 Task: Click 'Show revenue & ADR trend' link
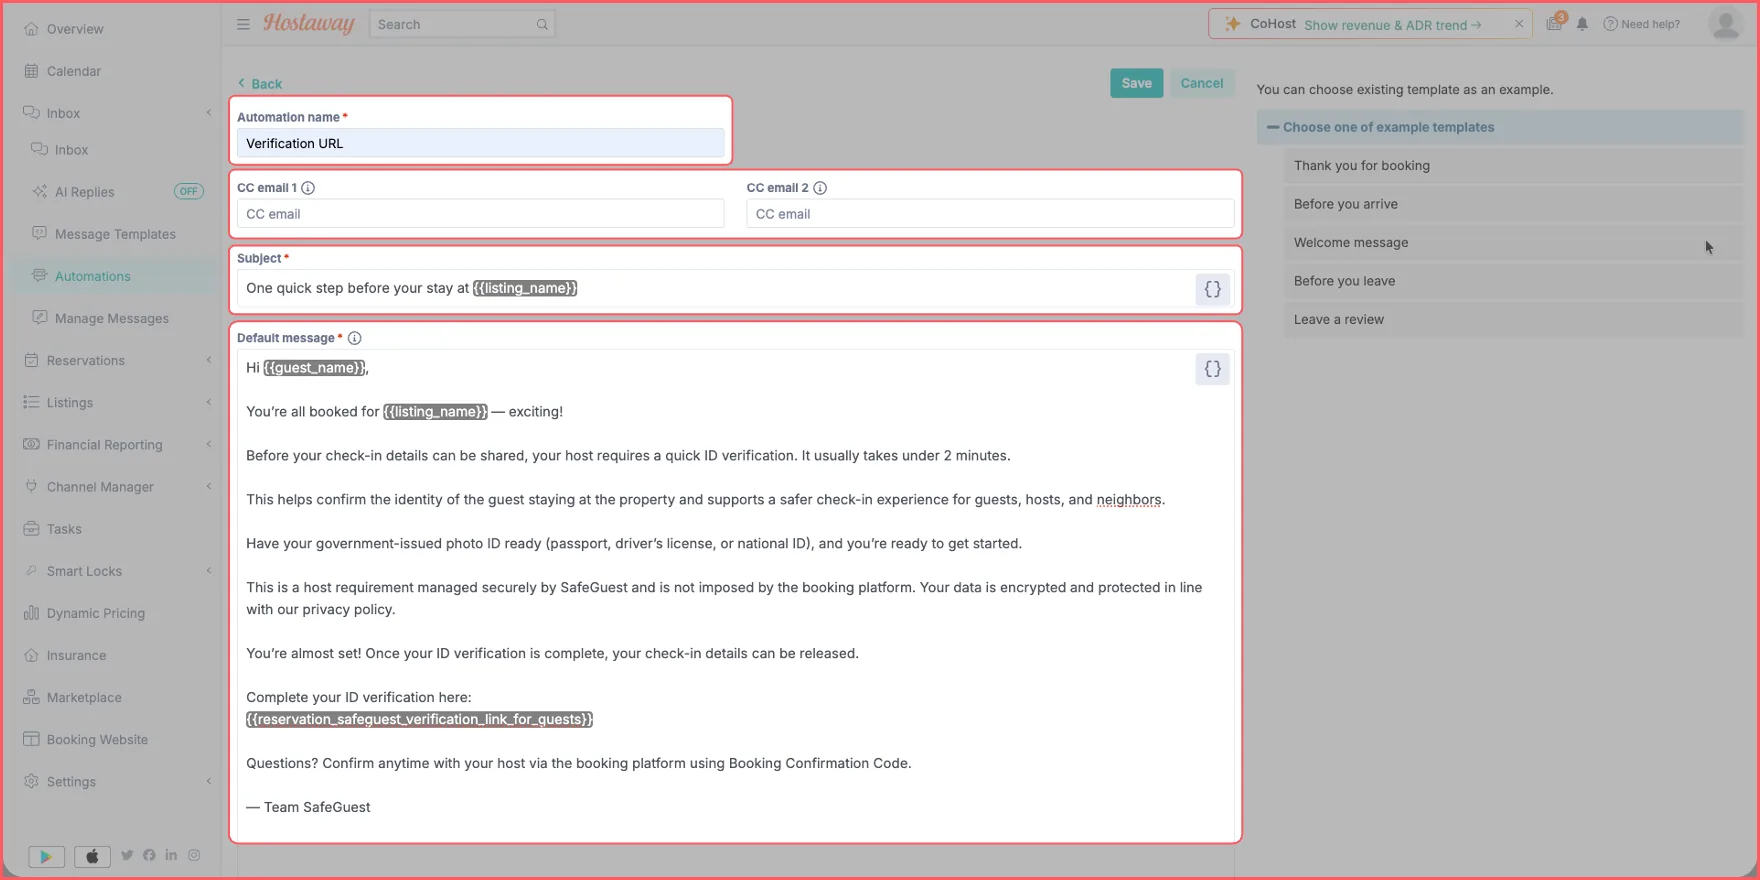click(1393, 25)
